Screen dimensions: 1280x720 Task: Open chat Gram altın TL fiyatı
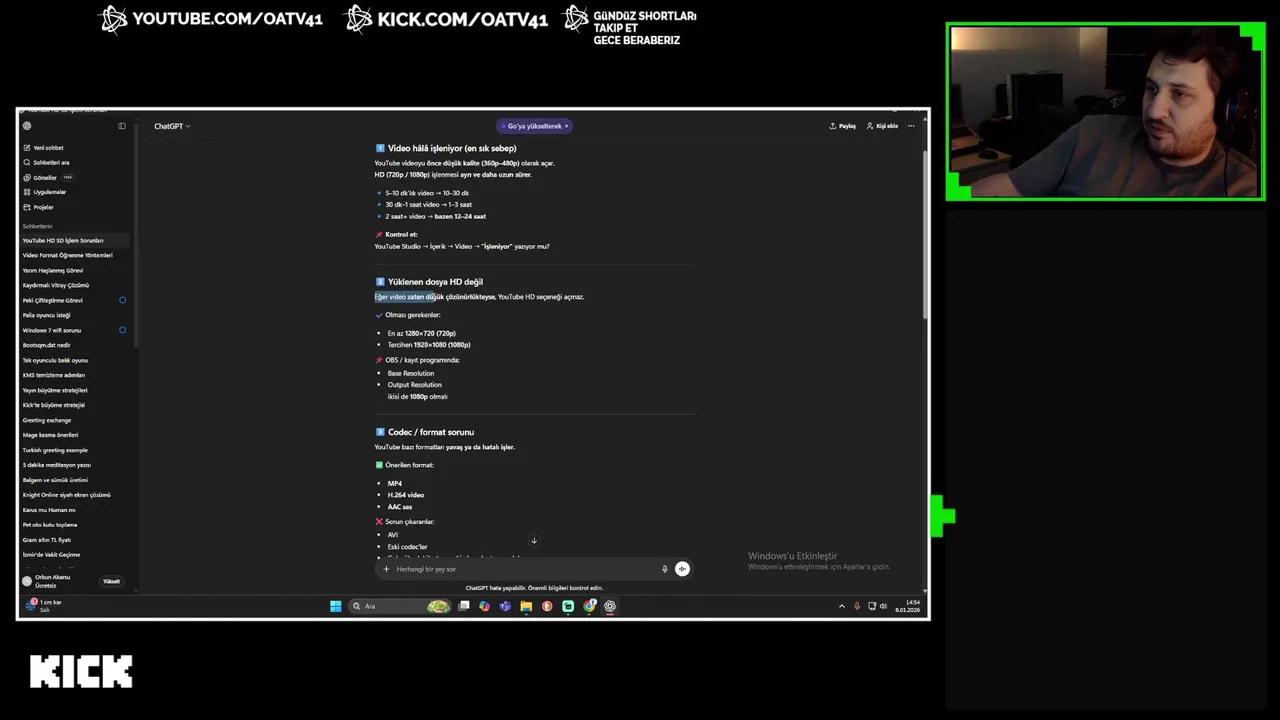(47, 540)
